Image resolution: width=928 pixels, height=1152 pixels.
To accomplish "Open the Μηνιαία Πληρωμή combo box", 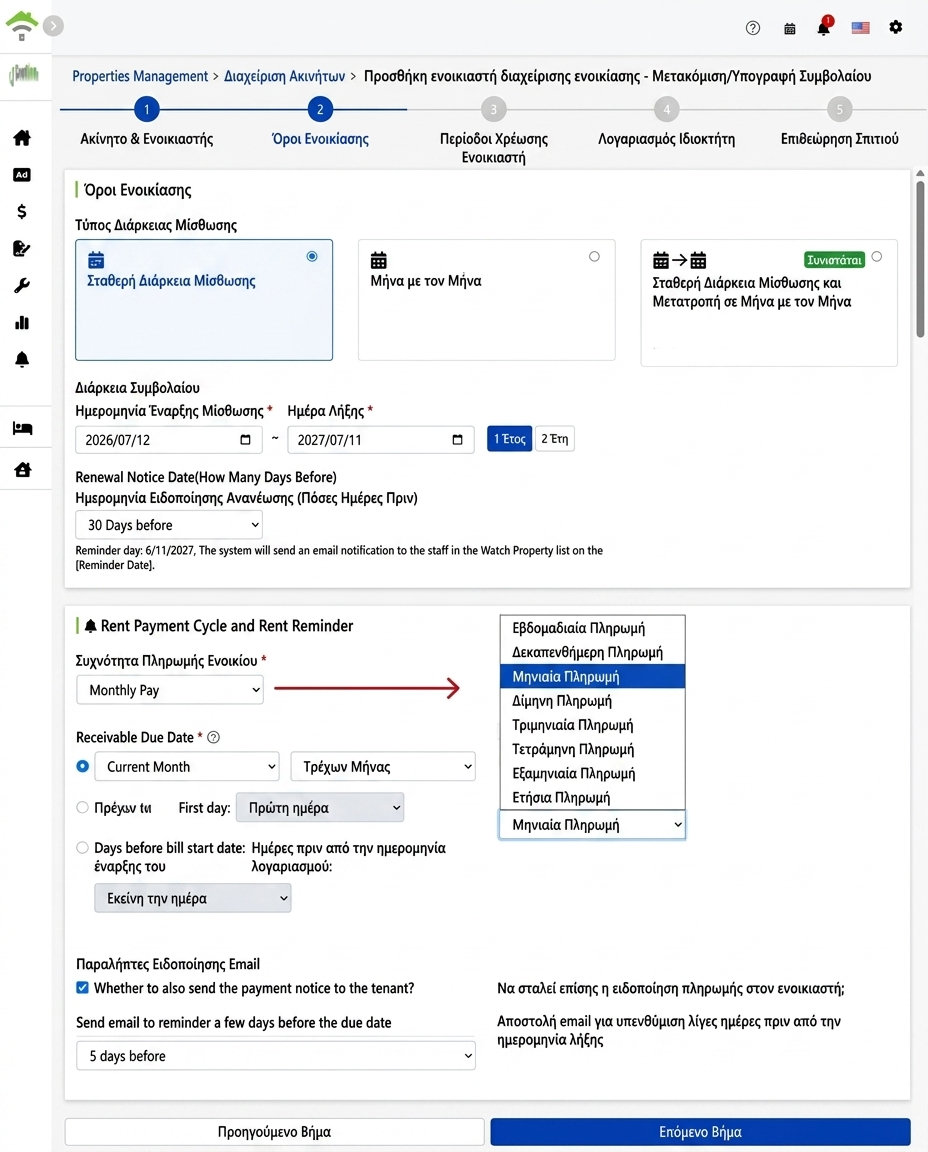I will tap(592, 825).
